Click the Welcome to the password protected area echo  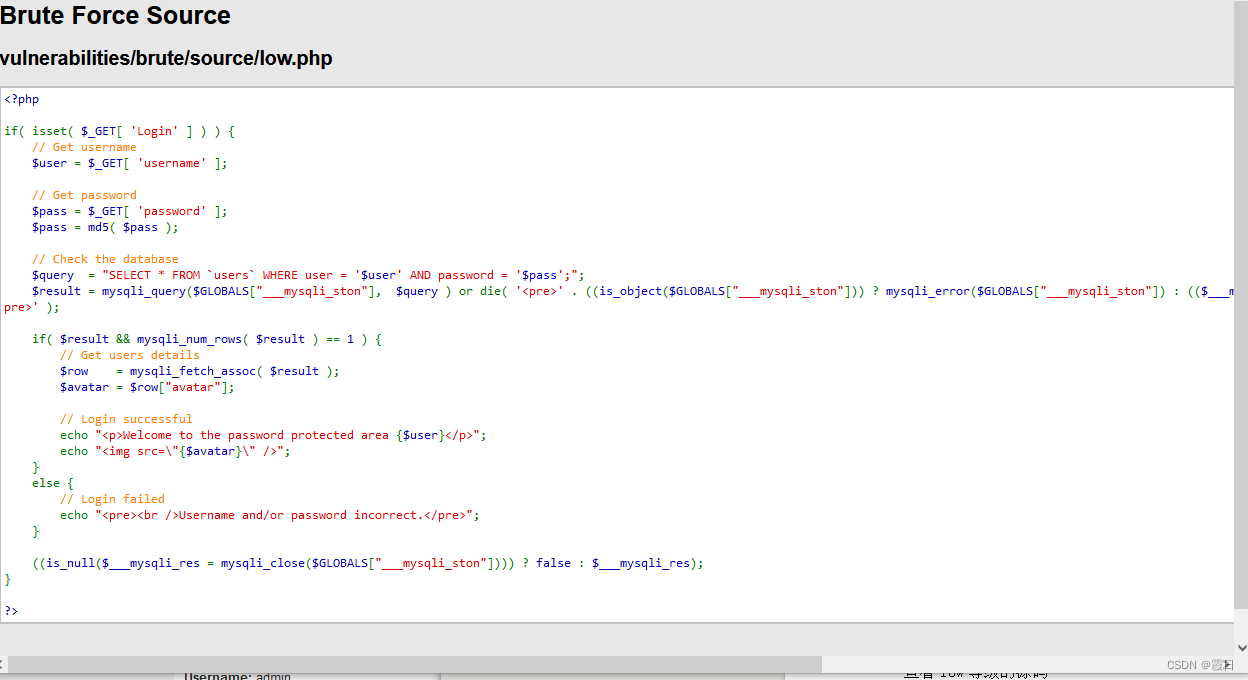coord(273,435)
